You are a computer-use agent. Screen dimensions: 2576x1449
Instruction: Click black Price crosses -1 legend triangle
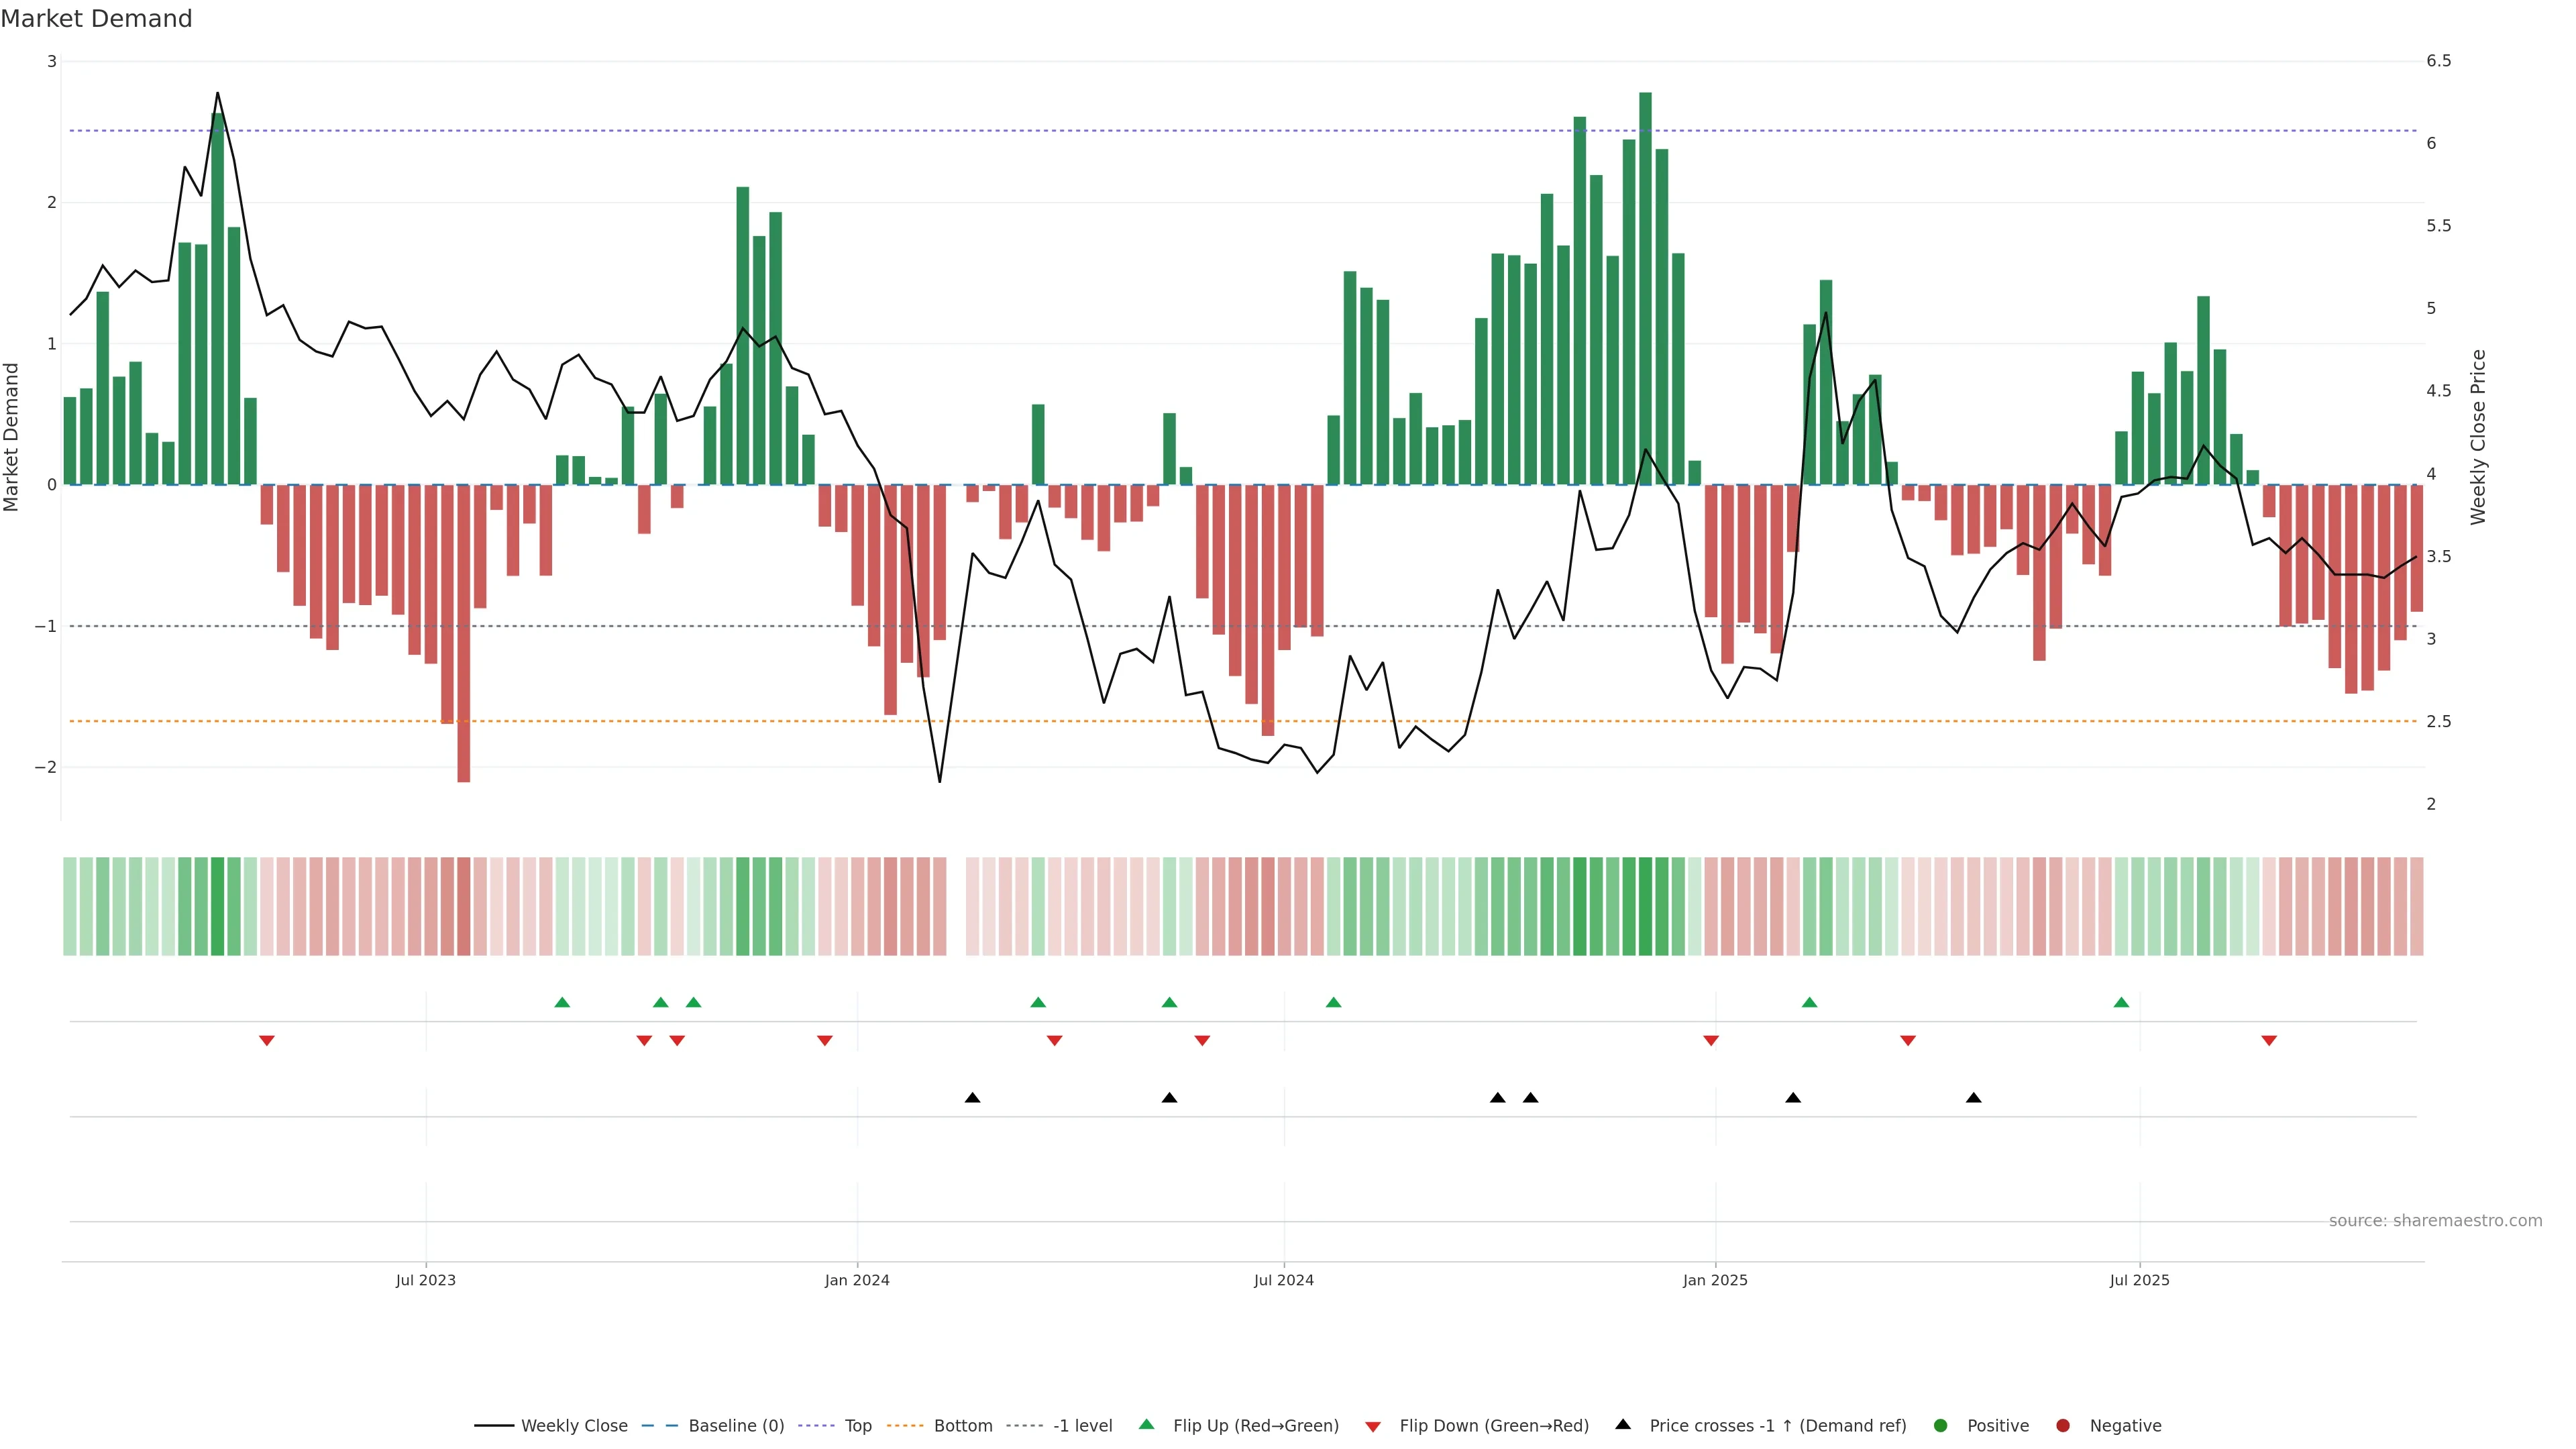click(x=1623, y=1424)
